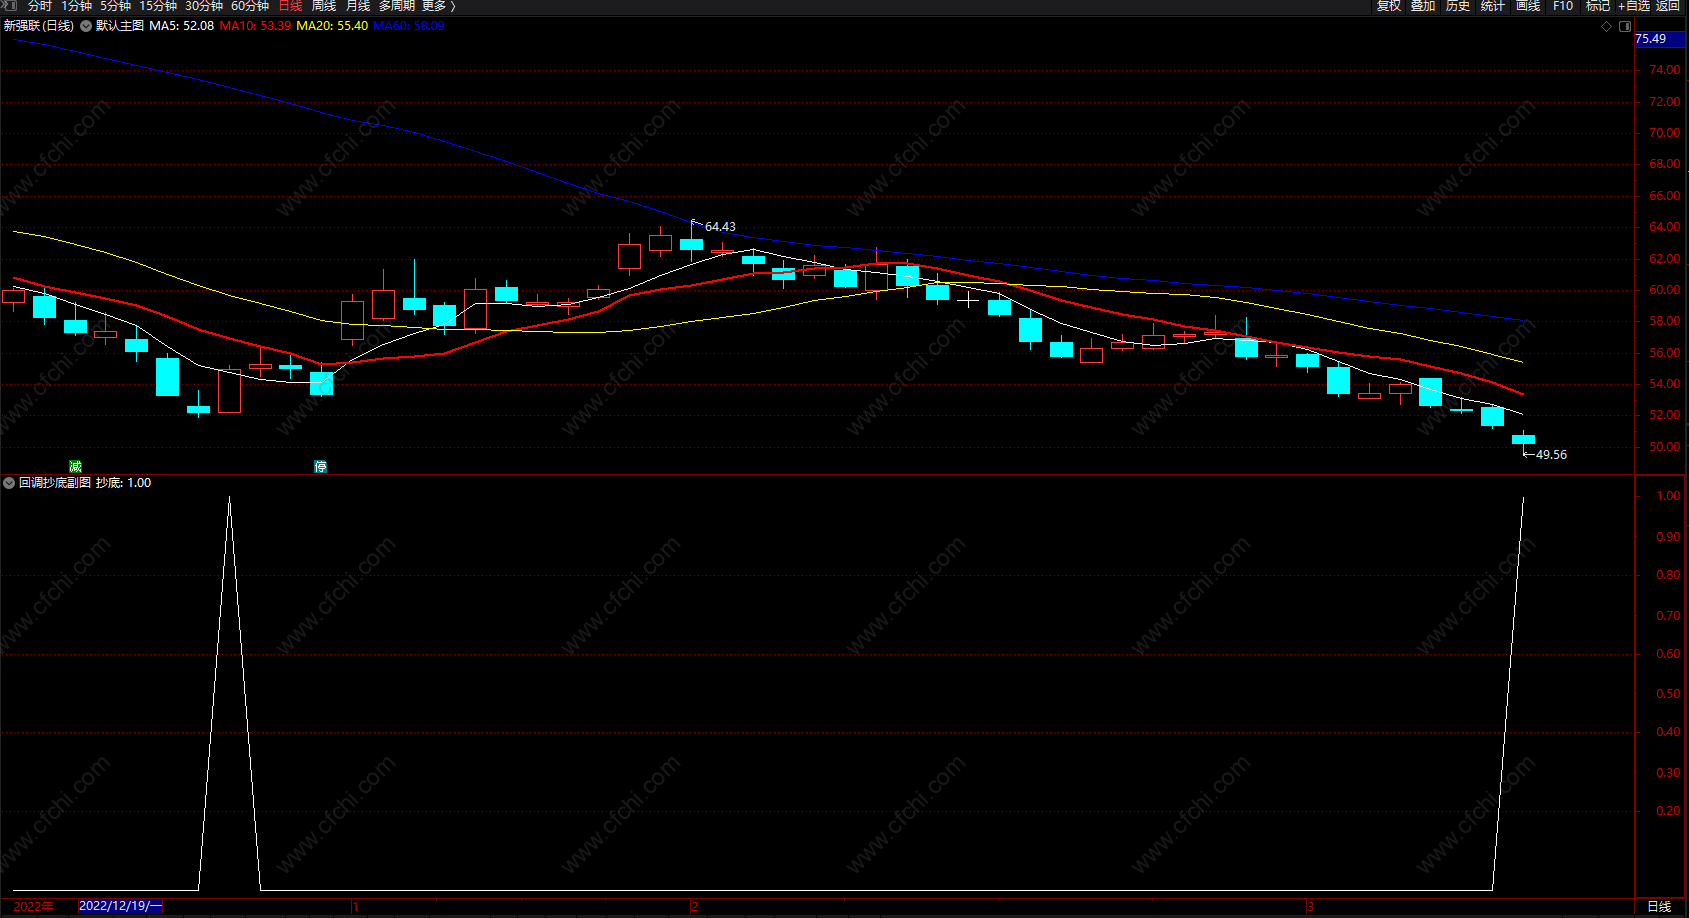Viewport: 1689px width, 918px height.
Task: Click the 标记 mark button
Action: click(1598, 6)
